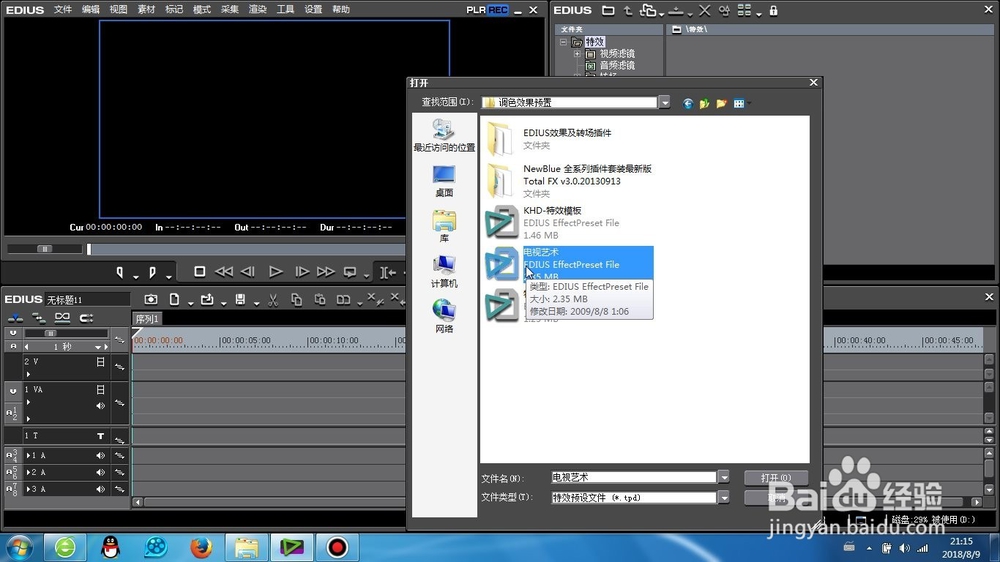Click the new sequence page icon
The width and height of the screenshot is (1000, 562).
click(174, 299)
